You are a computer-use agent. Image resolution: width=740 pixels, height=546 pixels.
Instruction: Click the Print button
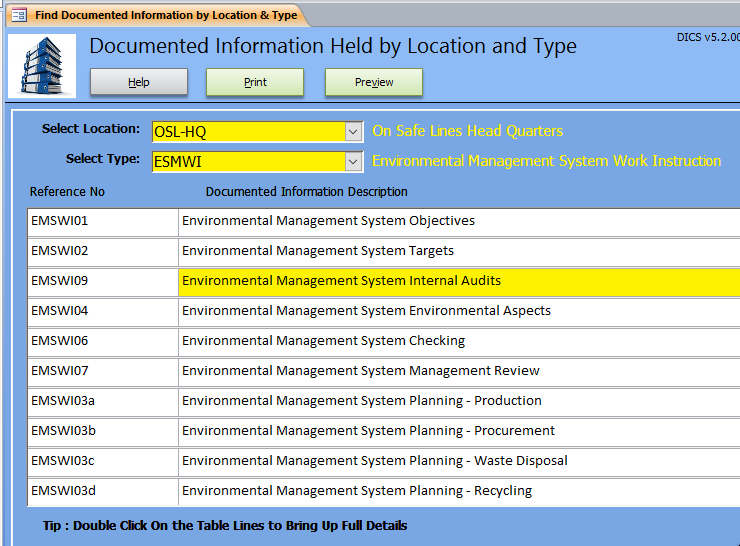coord(255,82)
